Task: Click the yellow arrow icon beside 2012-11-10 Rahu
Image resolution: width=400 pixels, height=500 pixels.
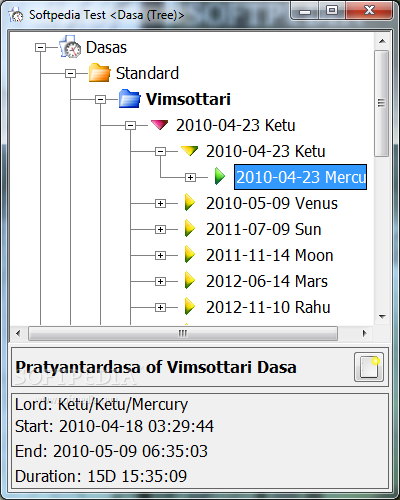Action: pyautogui.click(x=190, y=307)
